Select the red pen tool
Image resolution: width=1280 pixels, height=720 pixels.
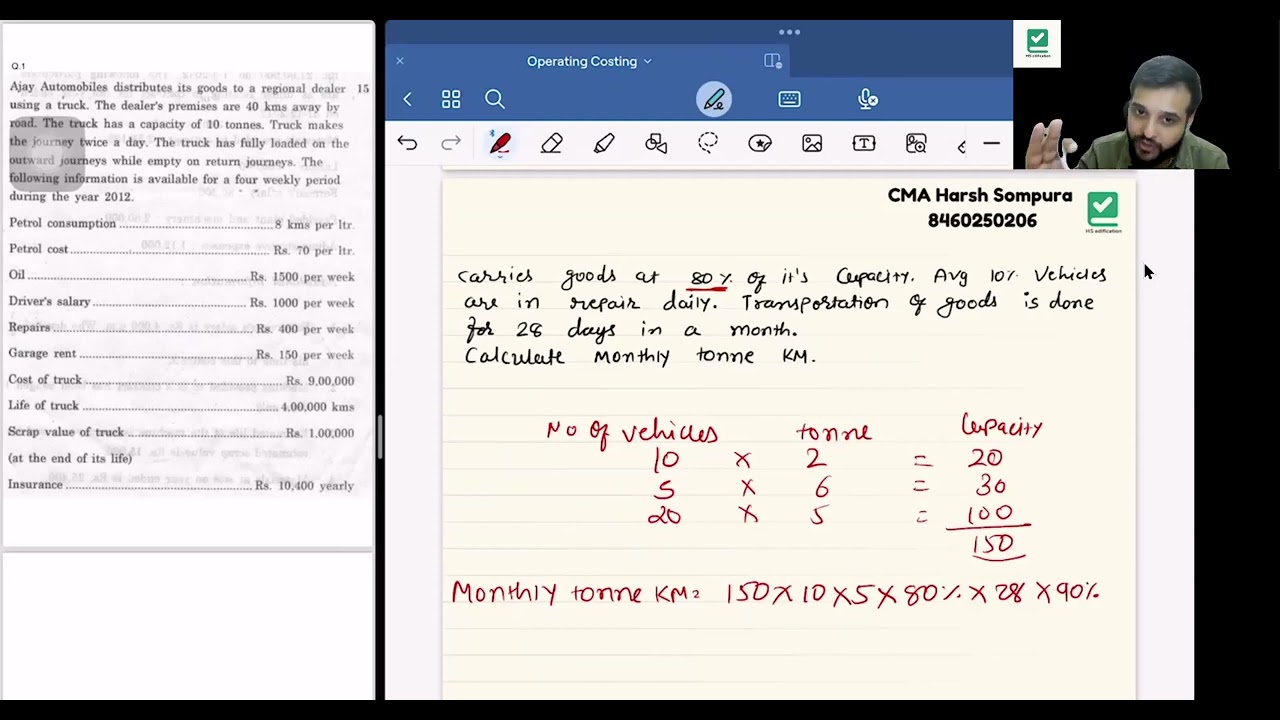[x=500, y=144]
